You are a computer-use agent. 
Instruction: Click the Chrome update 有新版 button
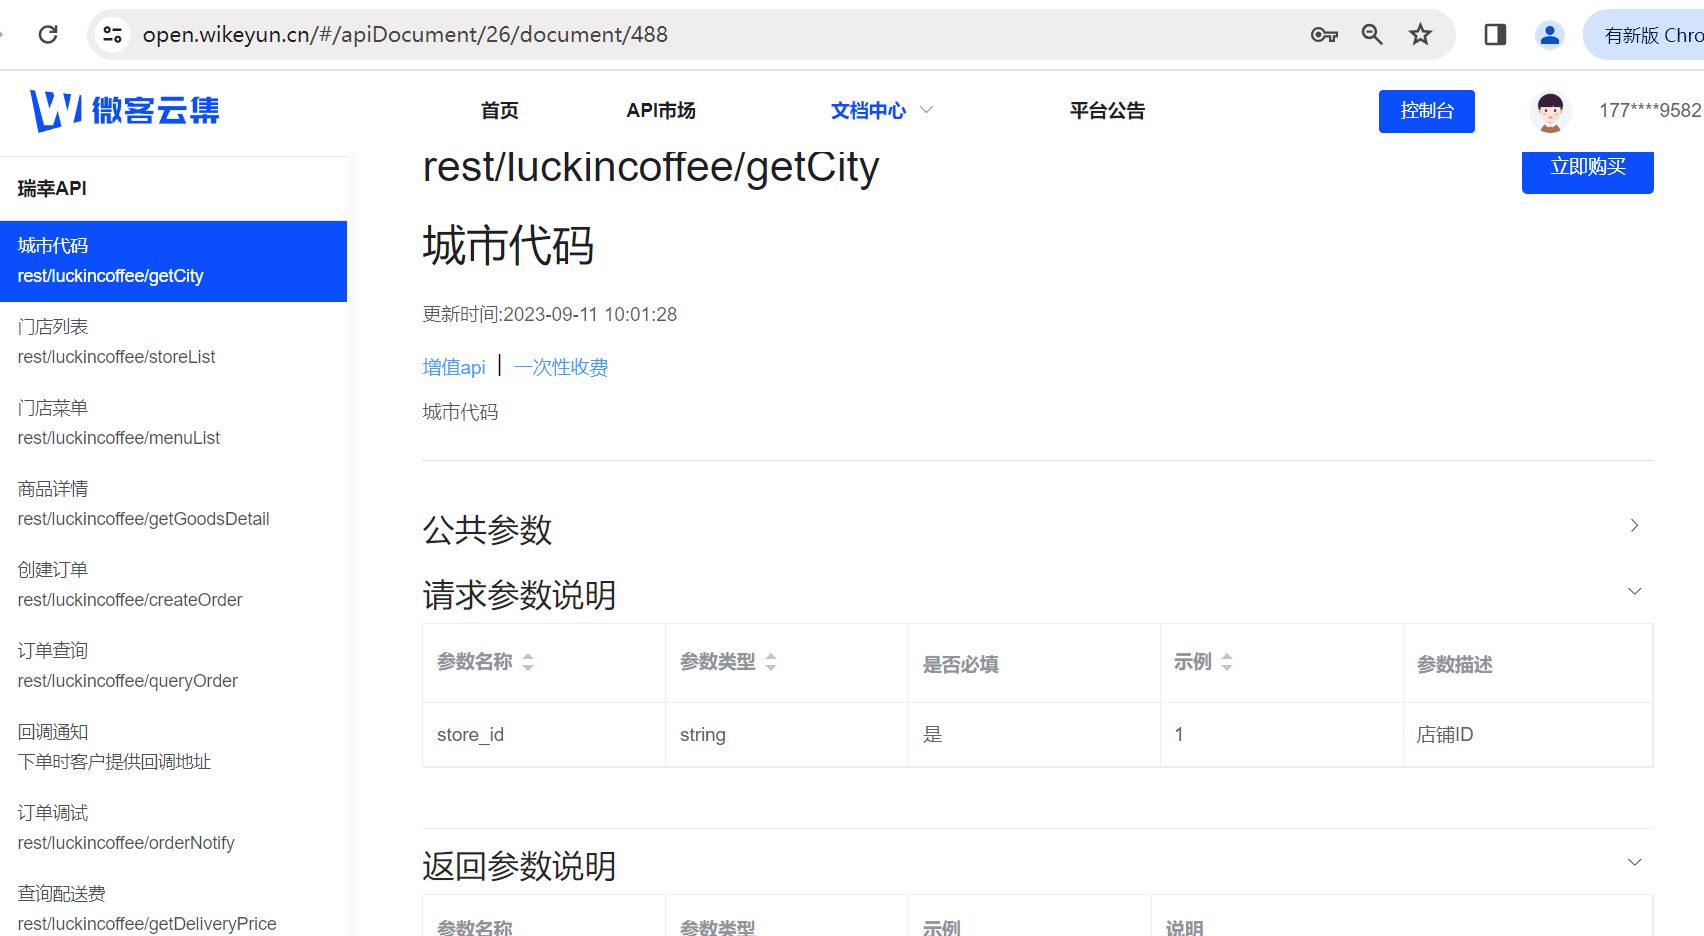(x=1646, y=35)
